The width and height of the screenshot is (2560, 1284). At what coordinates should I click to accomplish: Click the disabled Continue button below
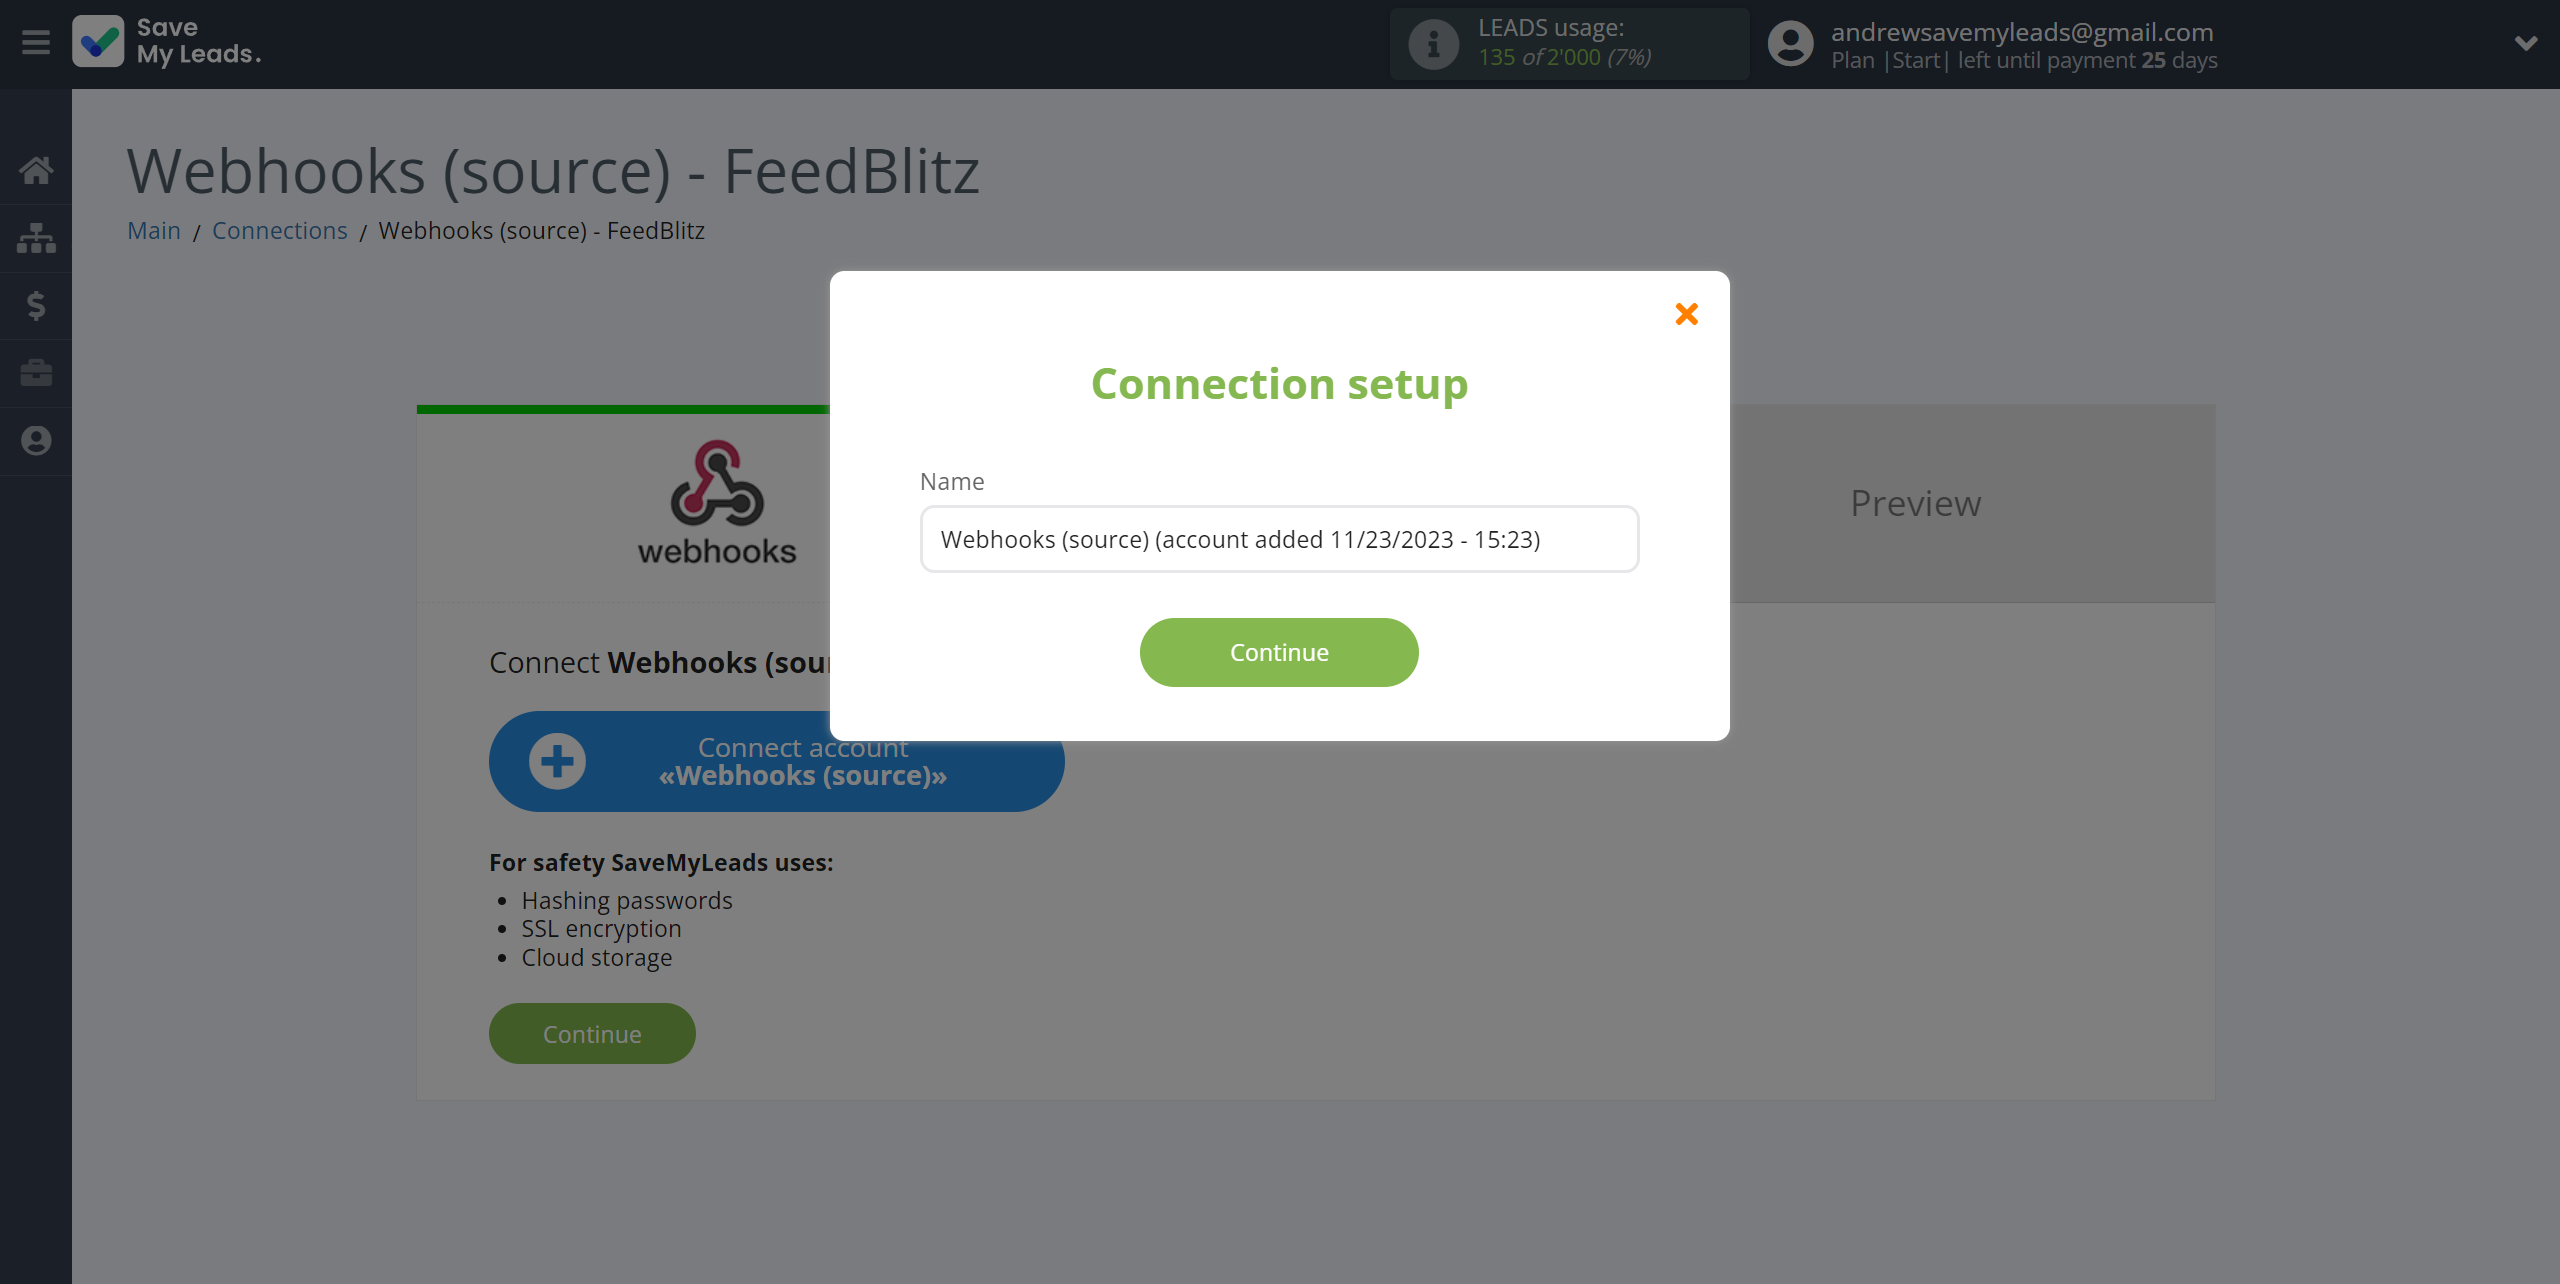coord(593,1033)
